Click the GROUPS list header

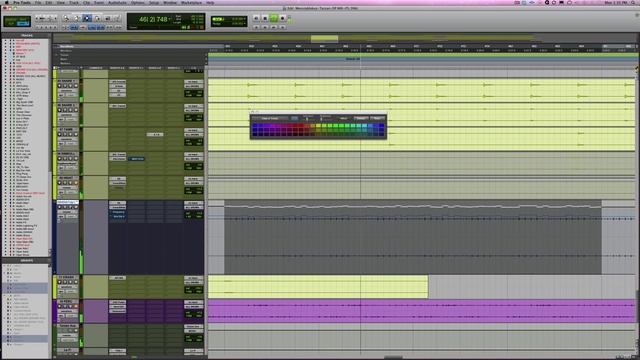point(27,260)
